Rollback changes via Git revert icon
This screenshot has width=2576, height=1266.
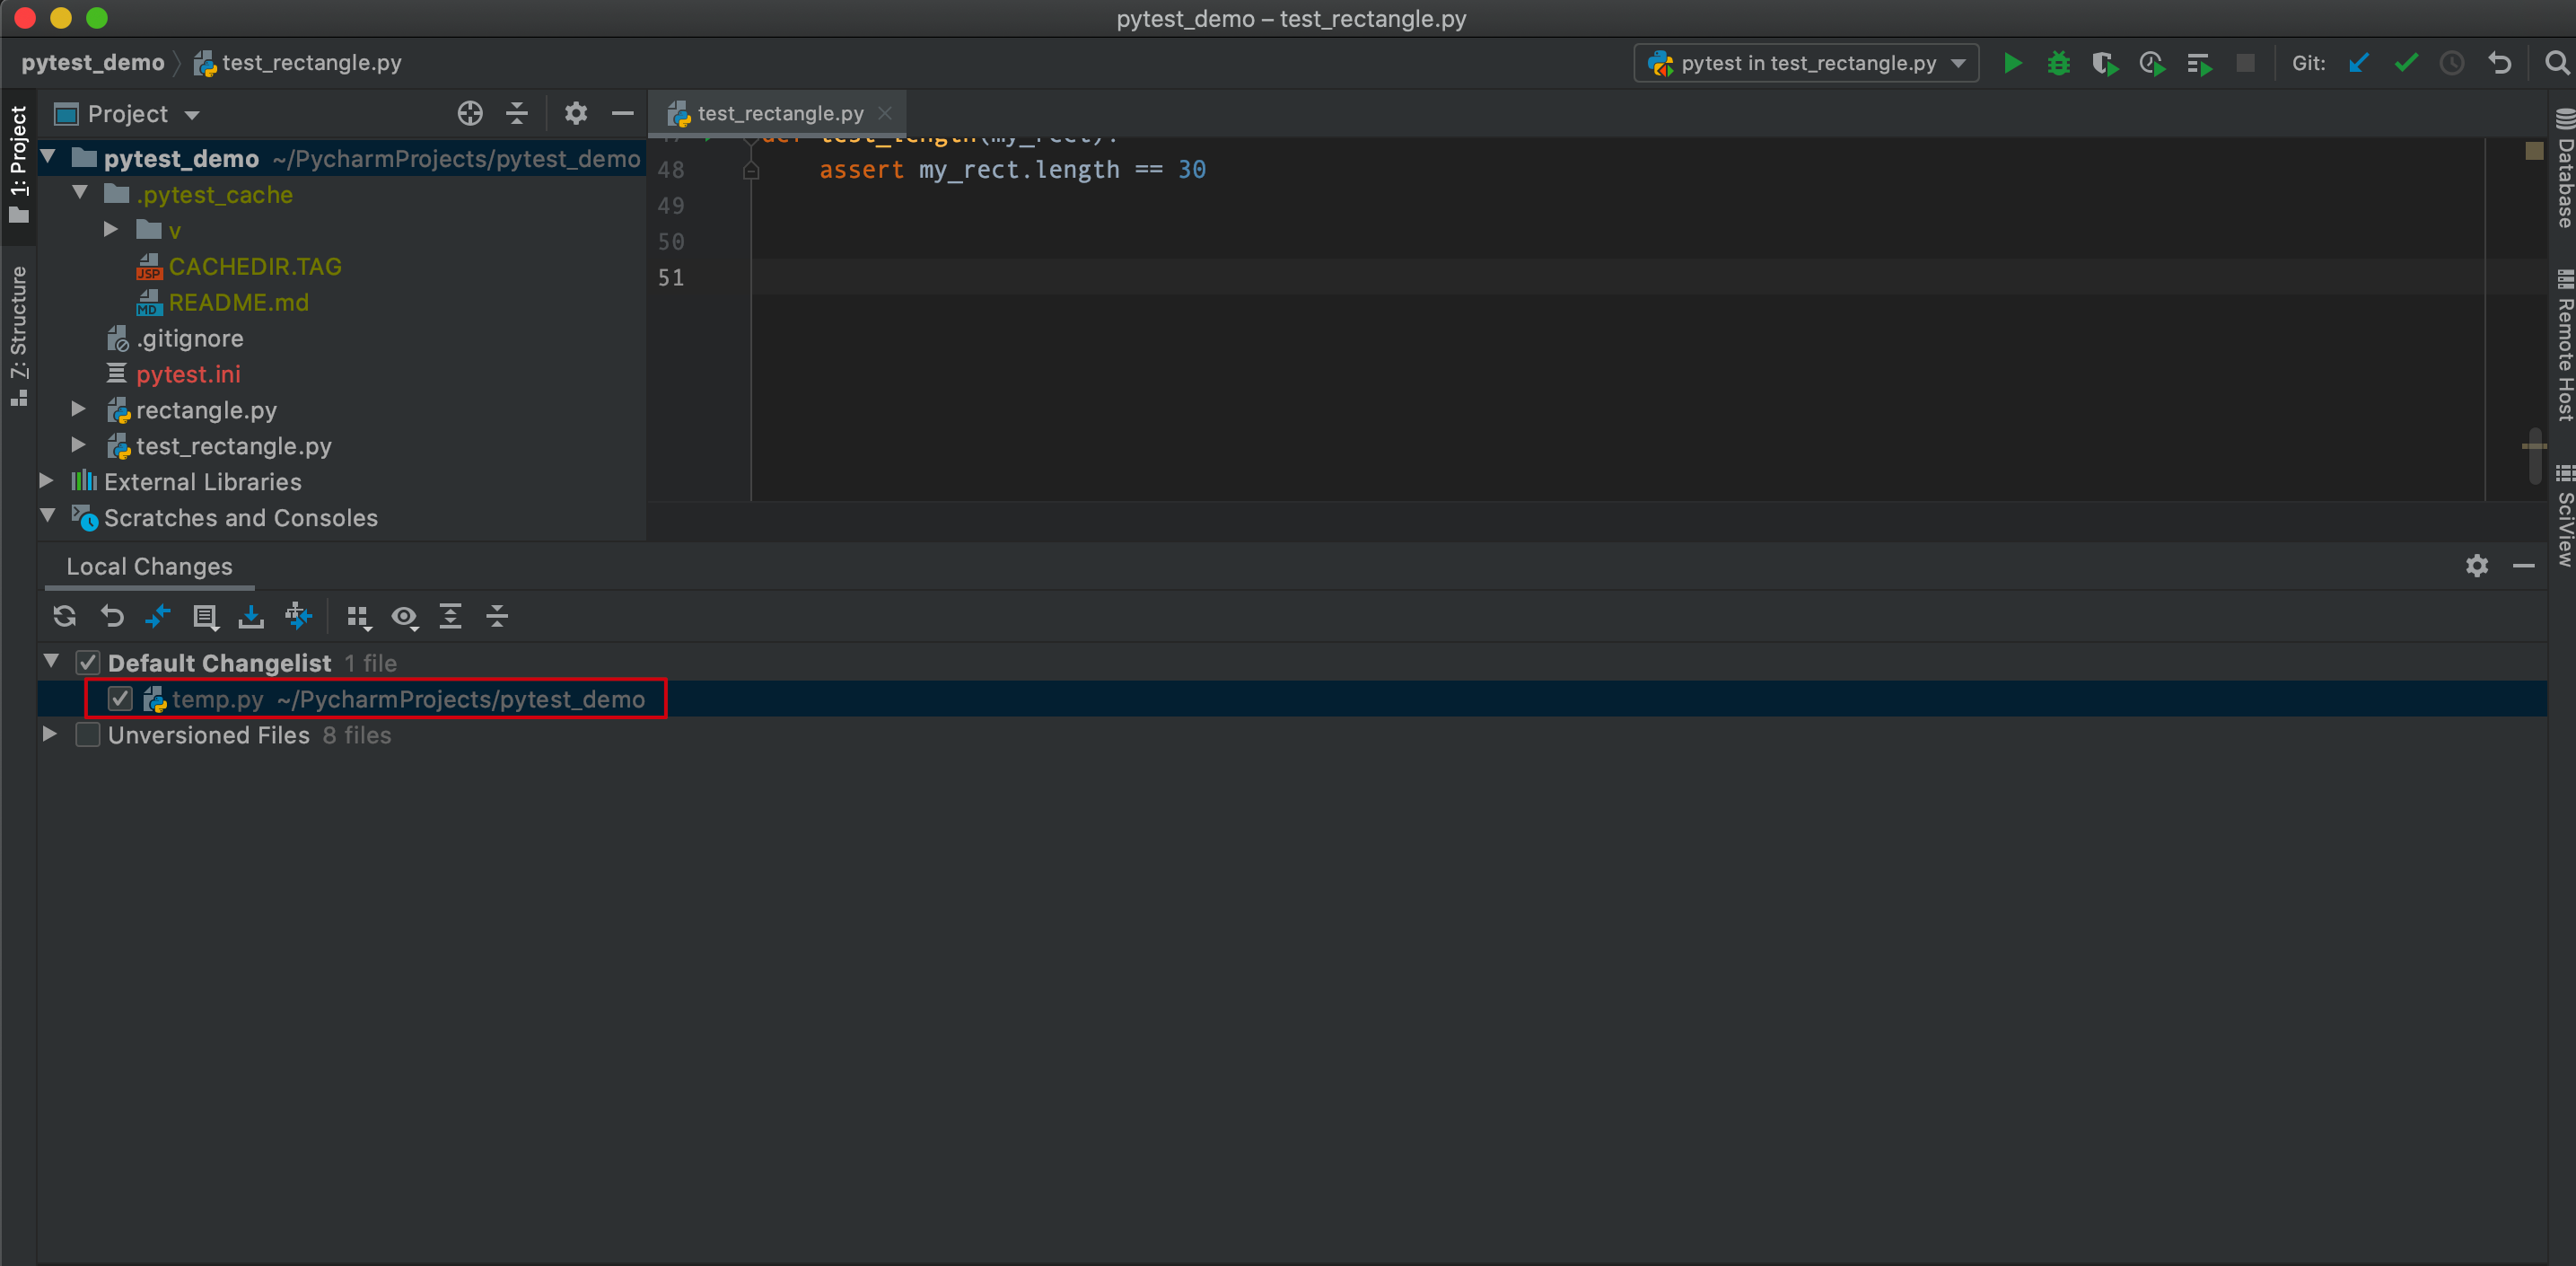point(2500,63)
